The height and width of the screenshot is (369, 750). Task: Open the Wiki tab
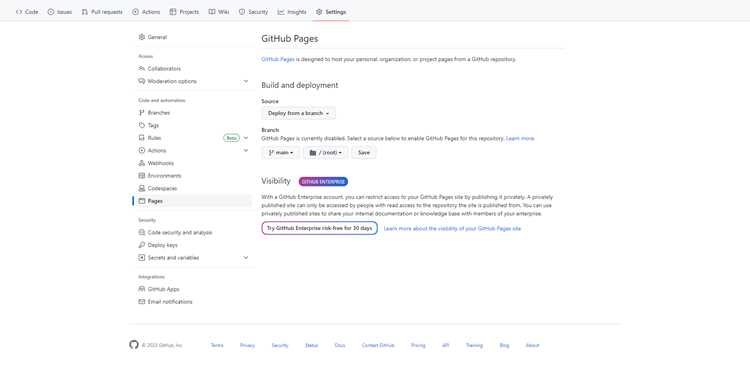pyautogui.click(x=219, y=12)
